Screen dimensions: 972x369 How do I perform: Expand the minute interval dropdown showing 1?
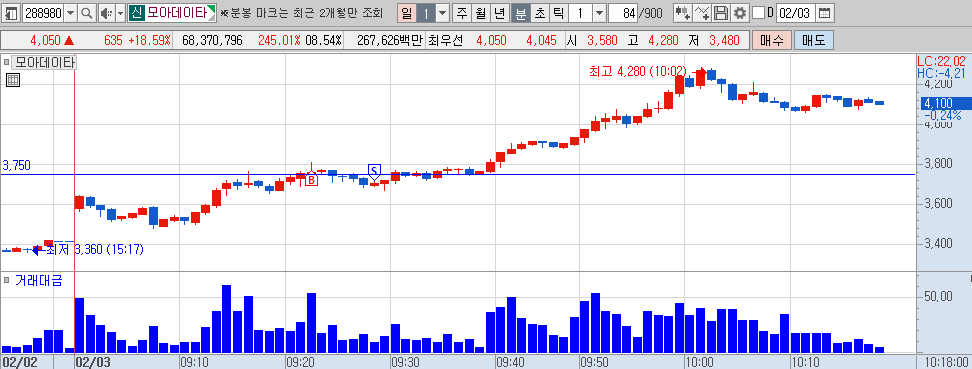tap(599, 12)
